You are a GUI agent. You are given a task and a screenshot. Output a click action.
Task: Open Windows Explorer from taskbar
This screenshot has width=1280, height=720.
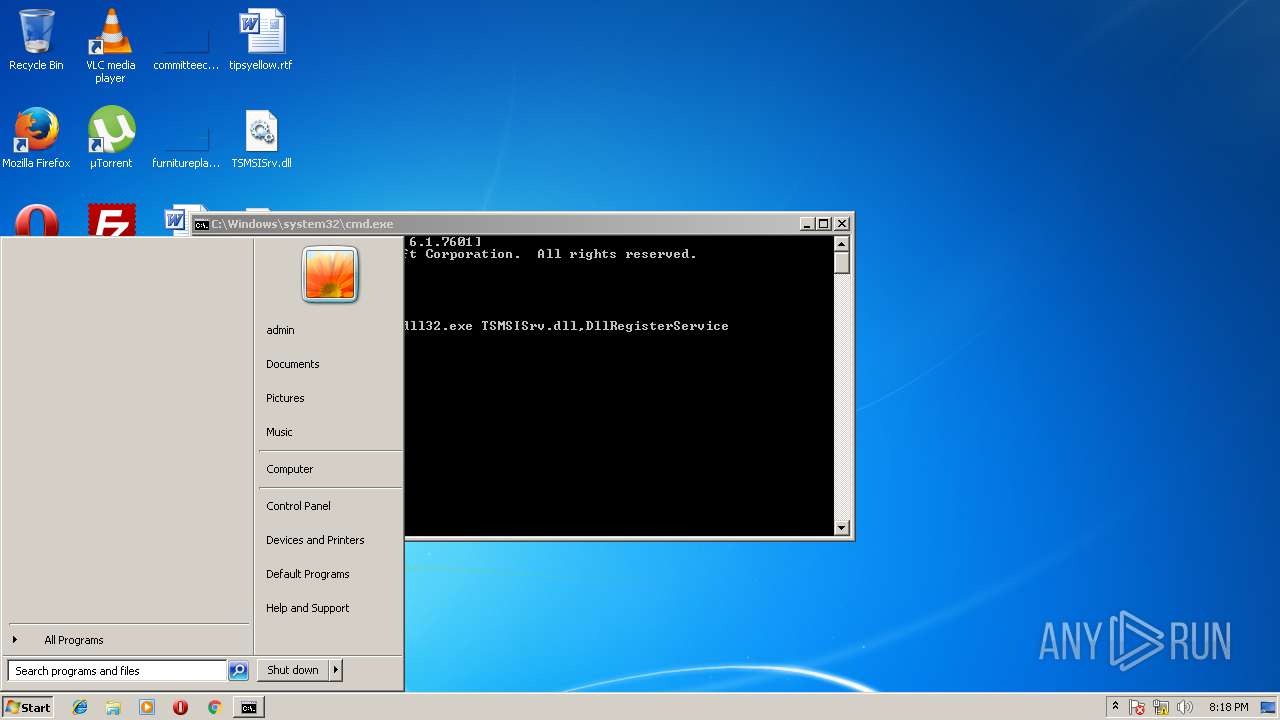tap(113, 707)
